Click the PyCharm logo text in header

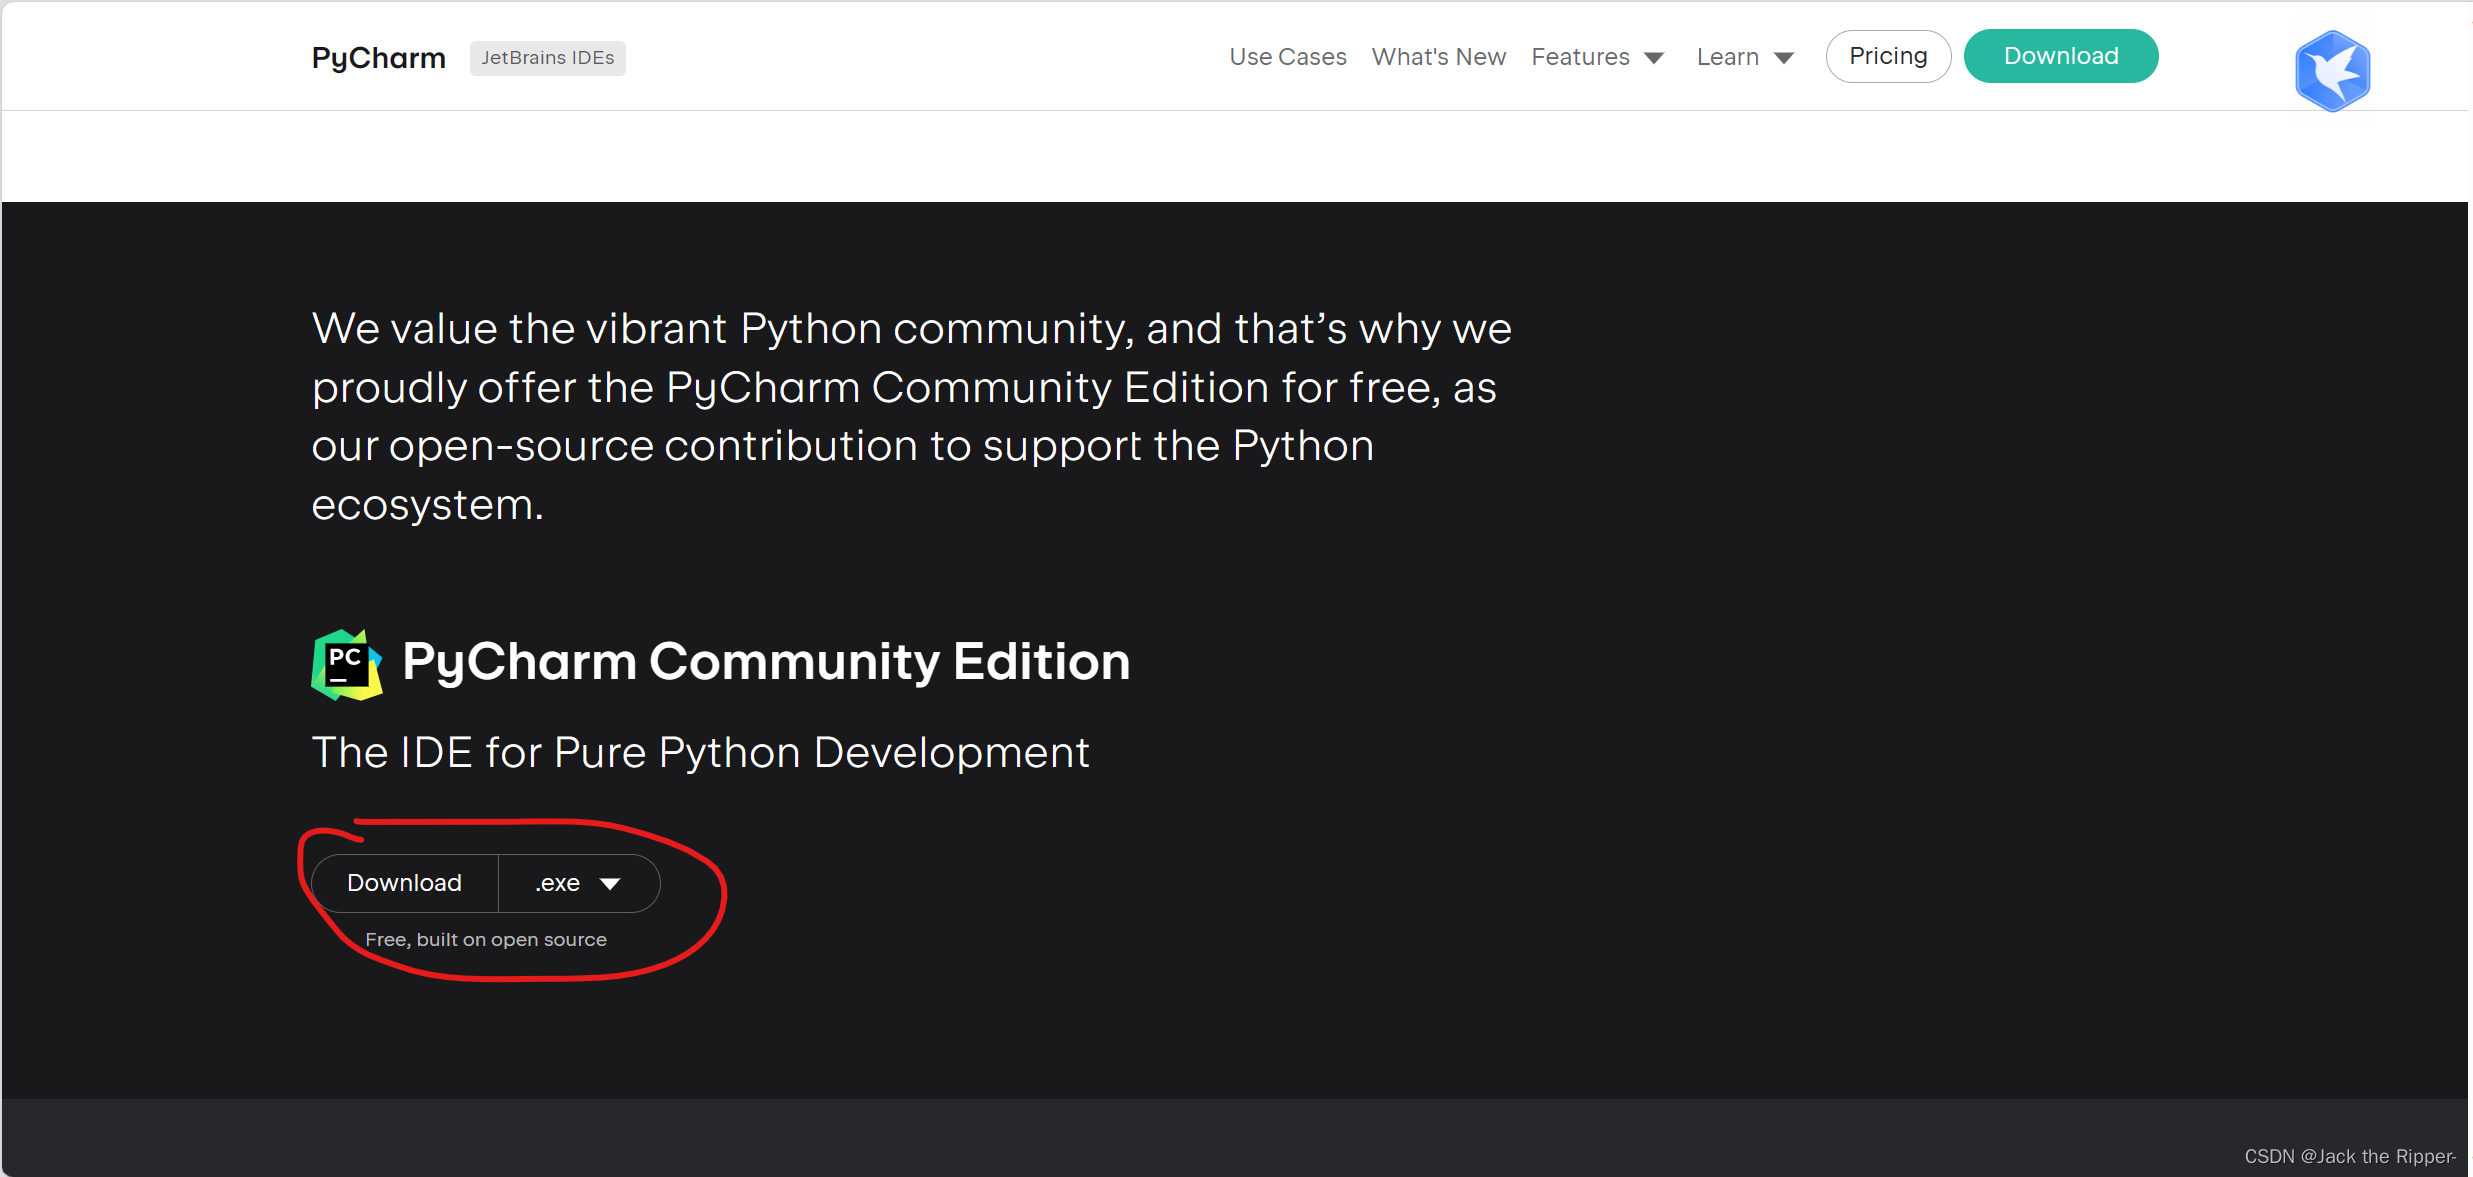[x=378, y=58]
